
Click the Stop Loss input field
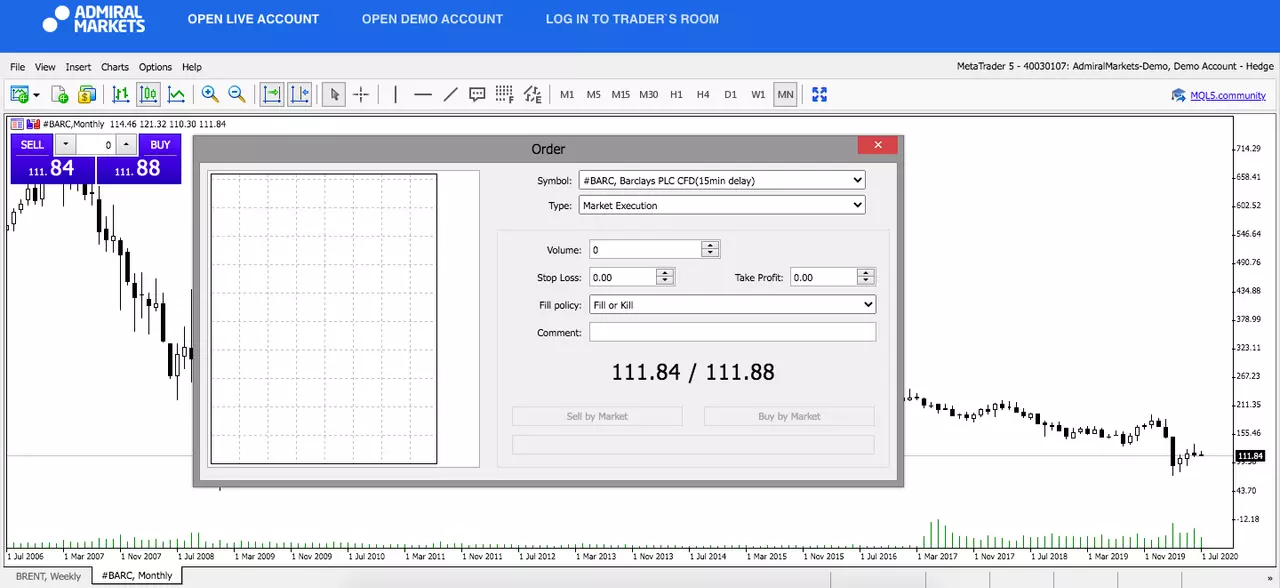(x=622, y=277)
